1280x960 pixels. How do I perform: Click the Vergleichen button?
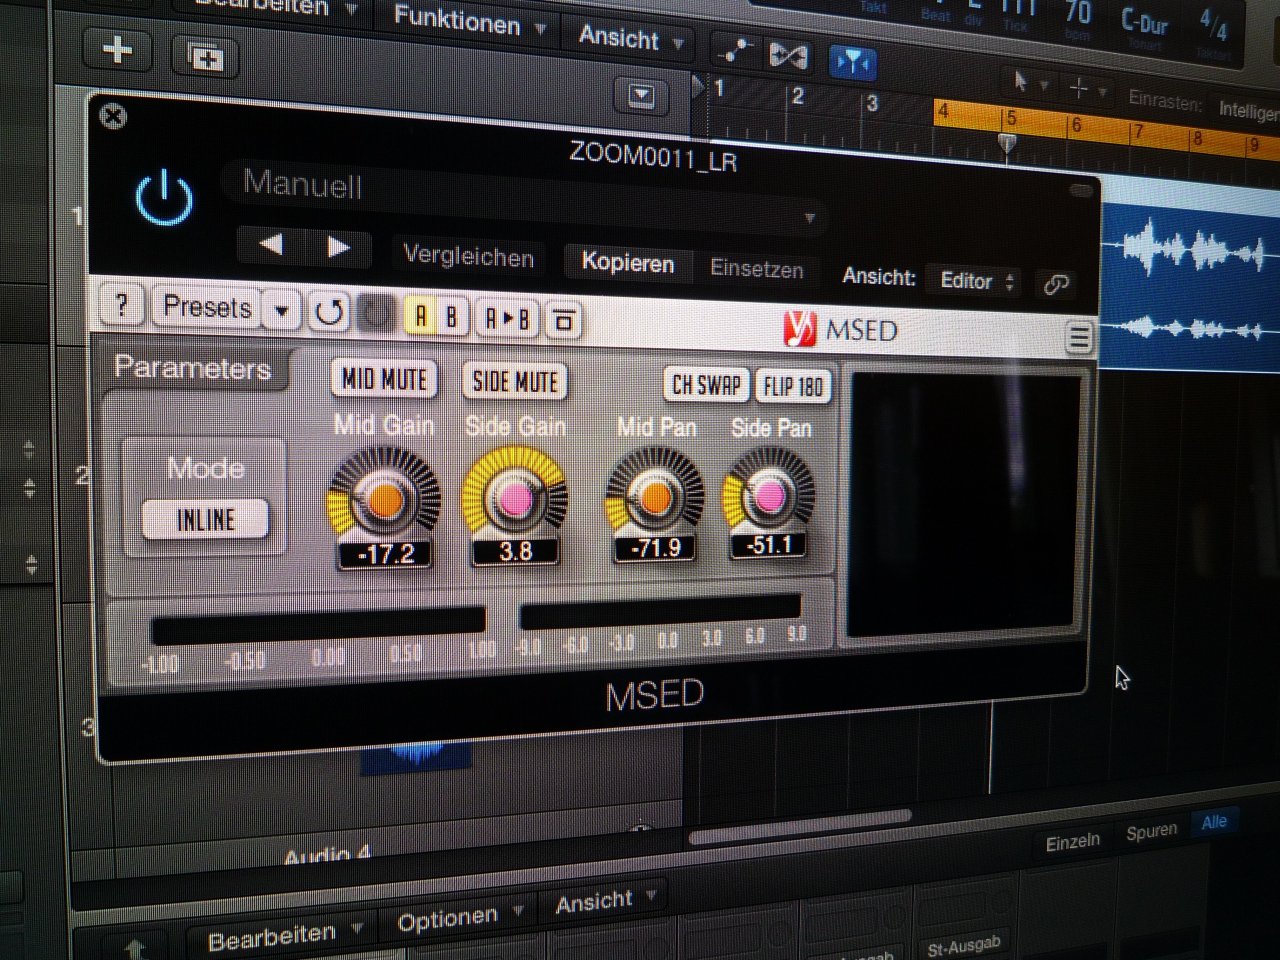pos(468,257)
